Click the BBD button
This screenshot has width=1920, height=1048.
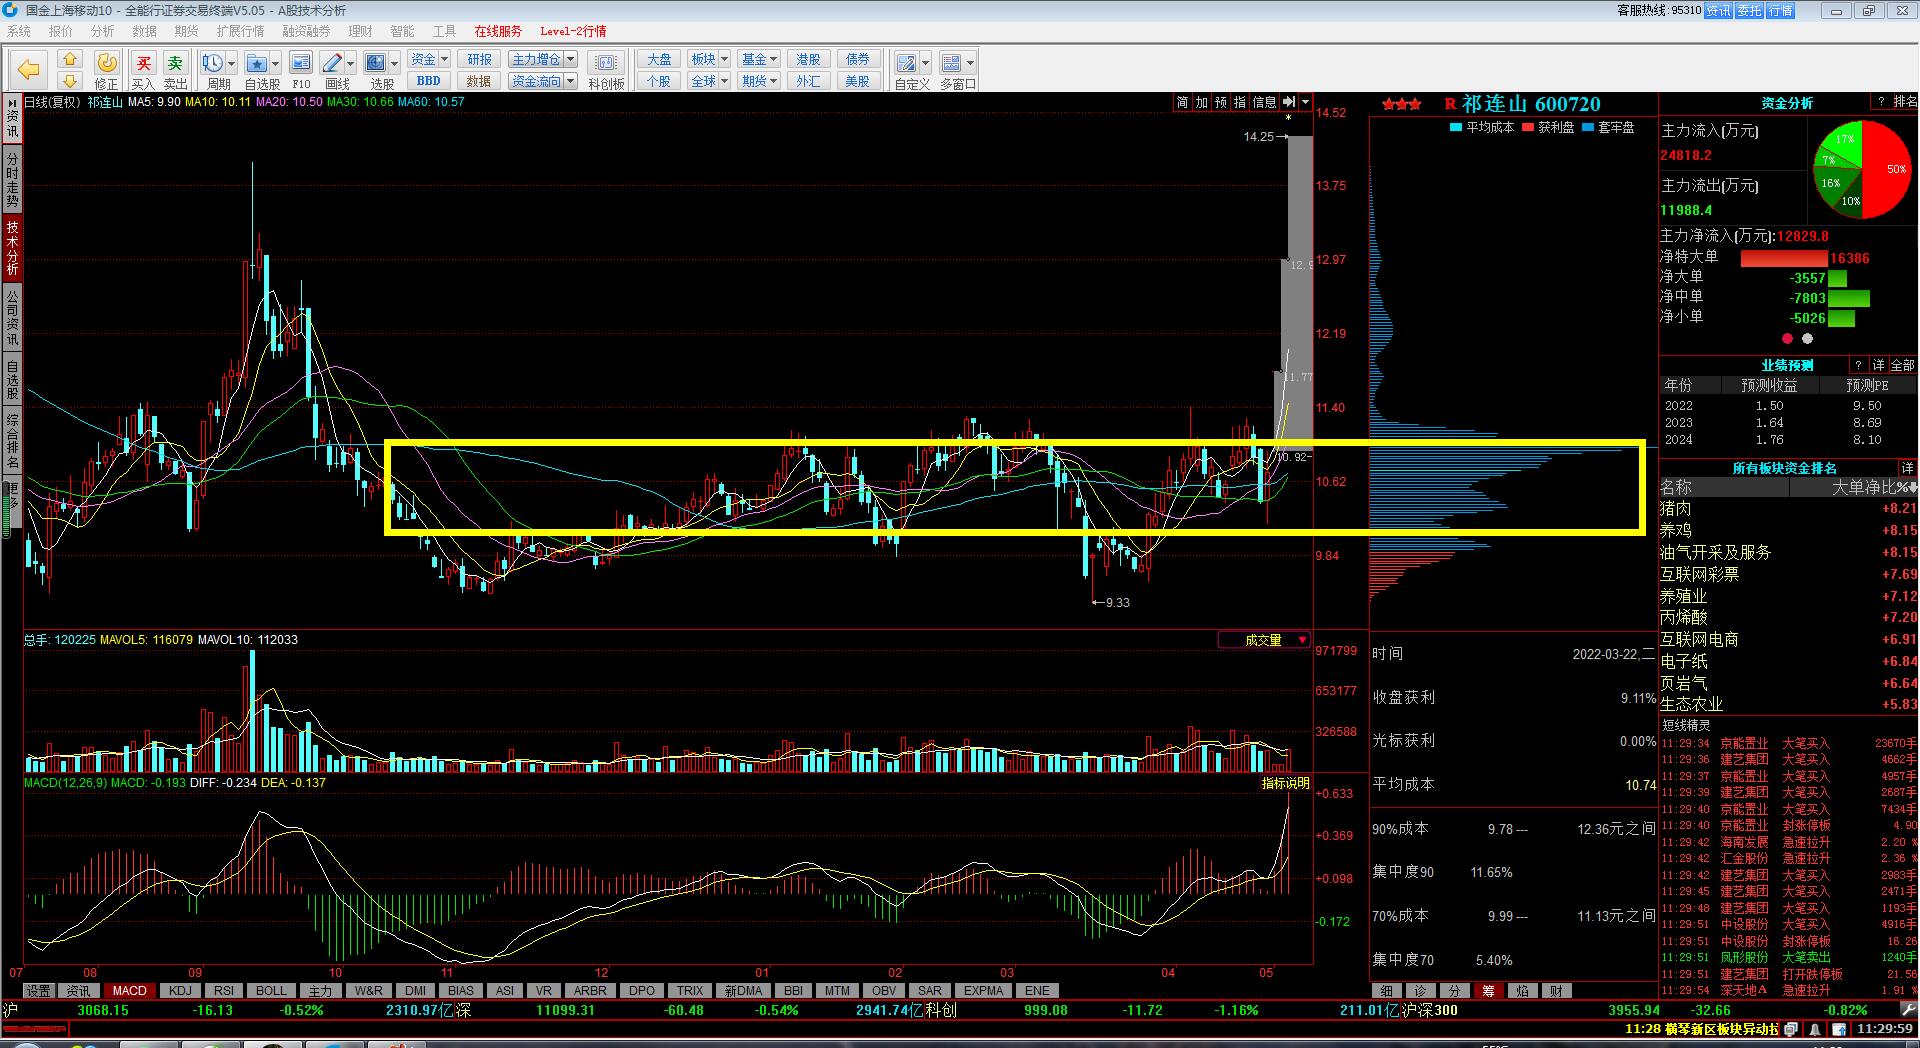[x=429, y=81]
